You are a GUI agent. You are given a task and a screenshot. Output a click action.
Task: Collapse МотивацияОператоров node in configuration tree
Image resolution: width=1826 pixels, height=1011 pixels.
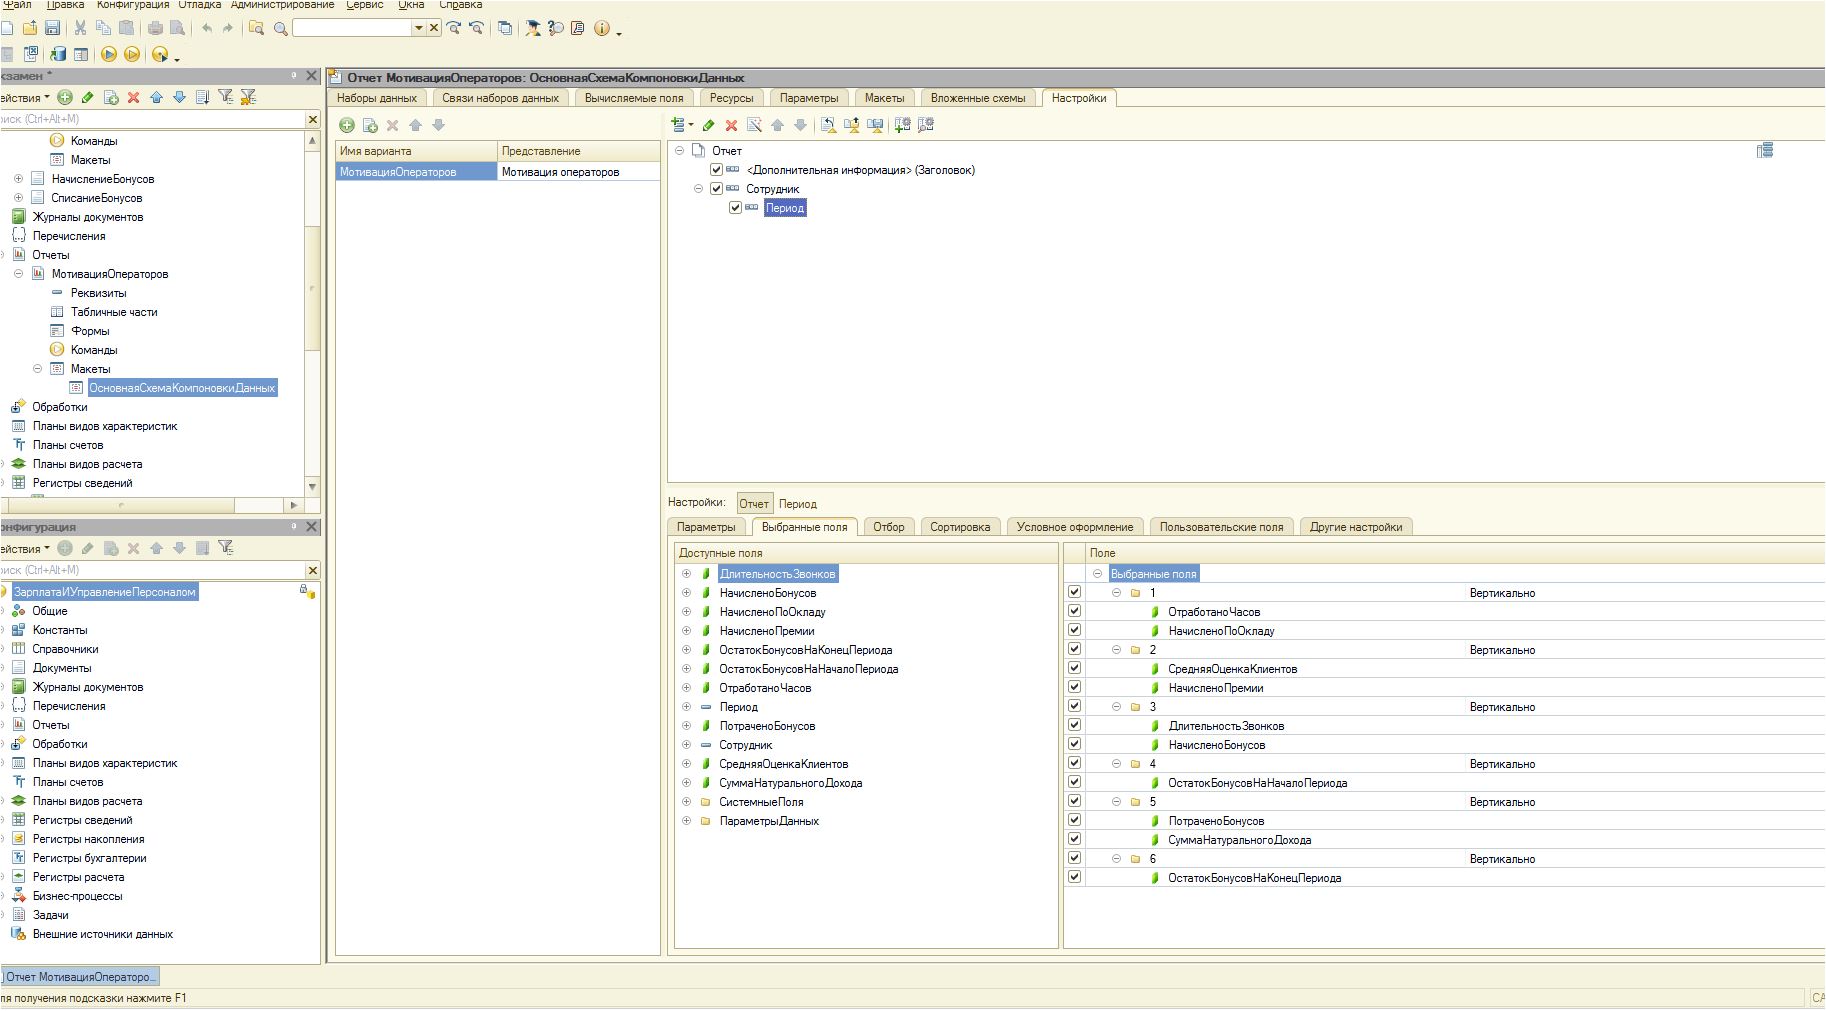(18, 274)
